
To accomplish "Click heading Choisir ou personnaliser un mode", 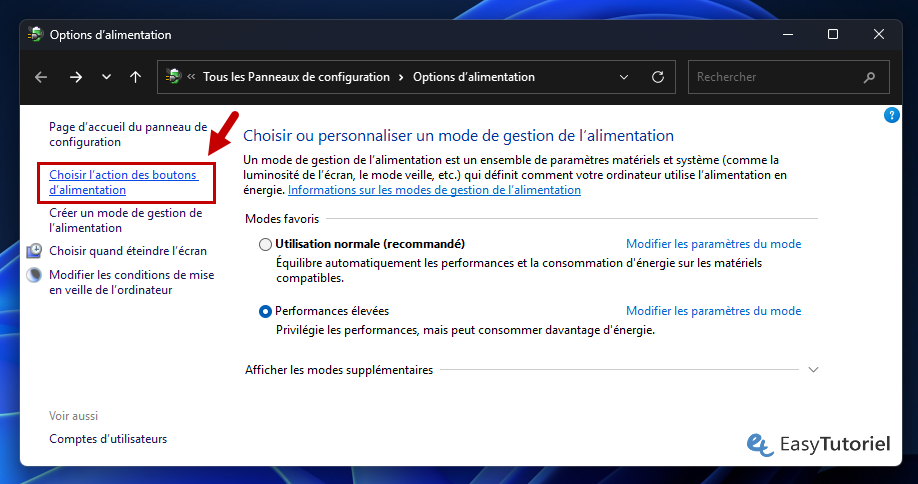I will coord(458,136).
